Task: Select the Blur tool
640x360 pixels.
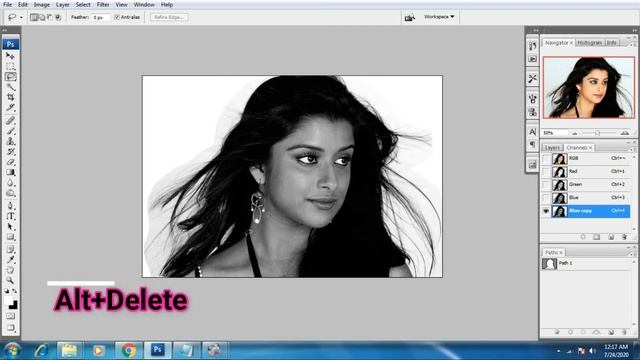Action: coord(10,183)
